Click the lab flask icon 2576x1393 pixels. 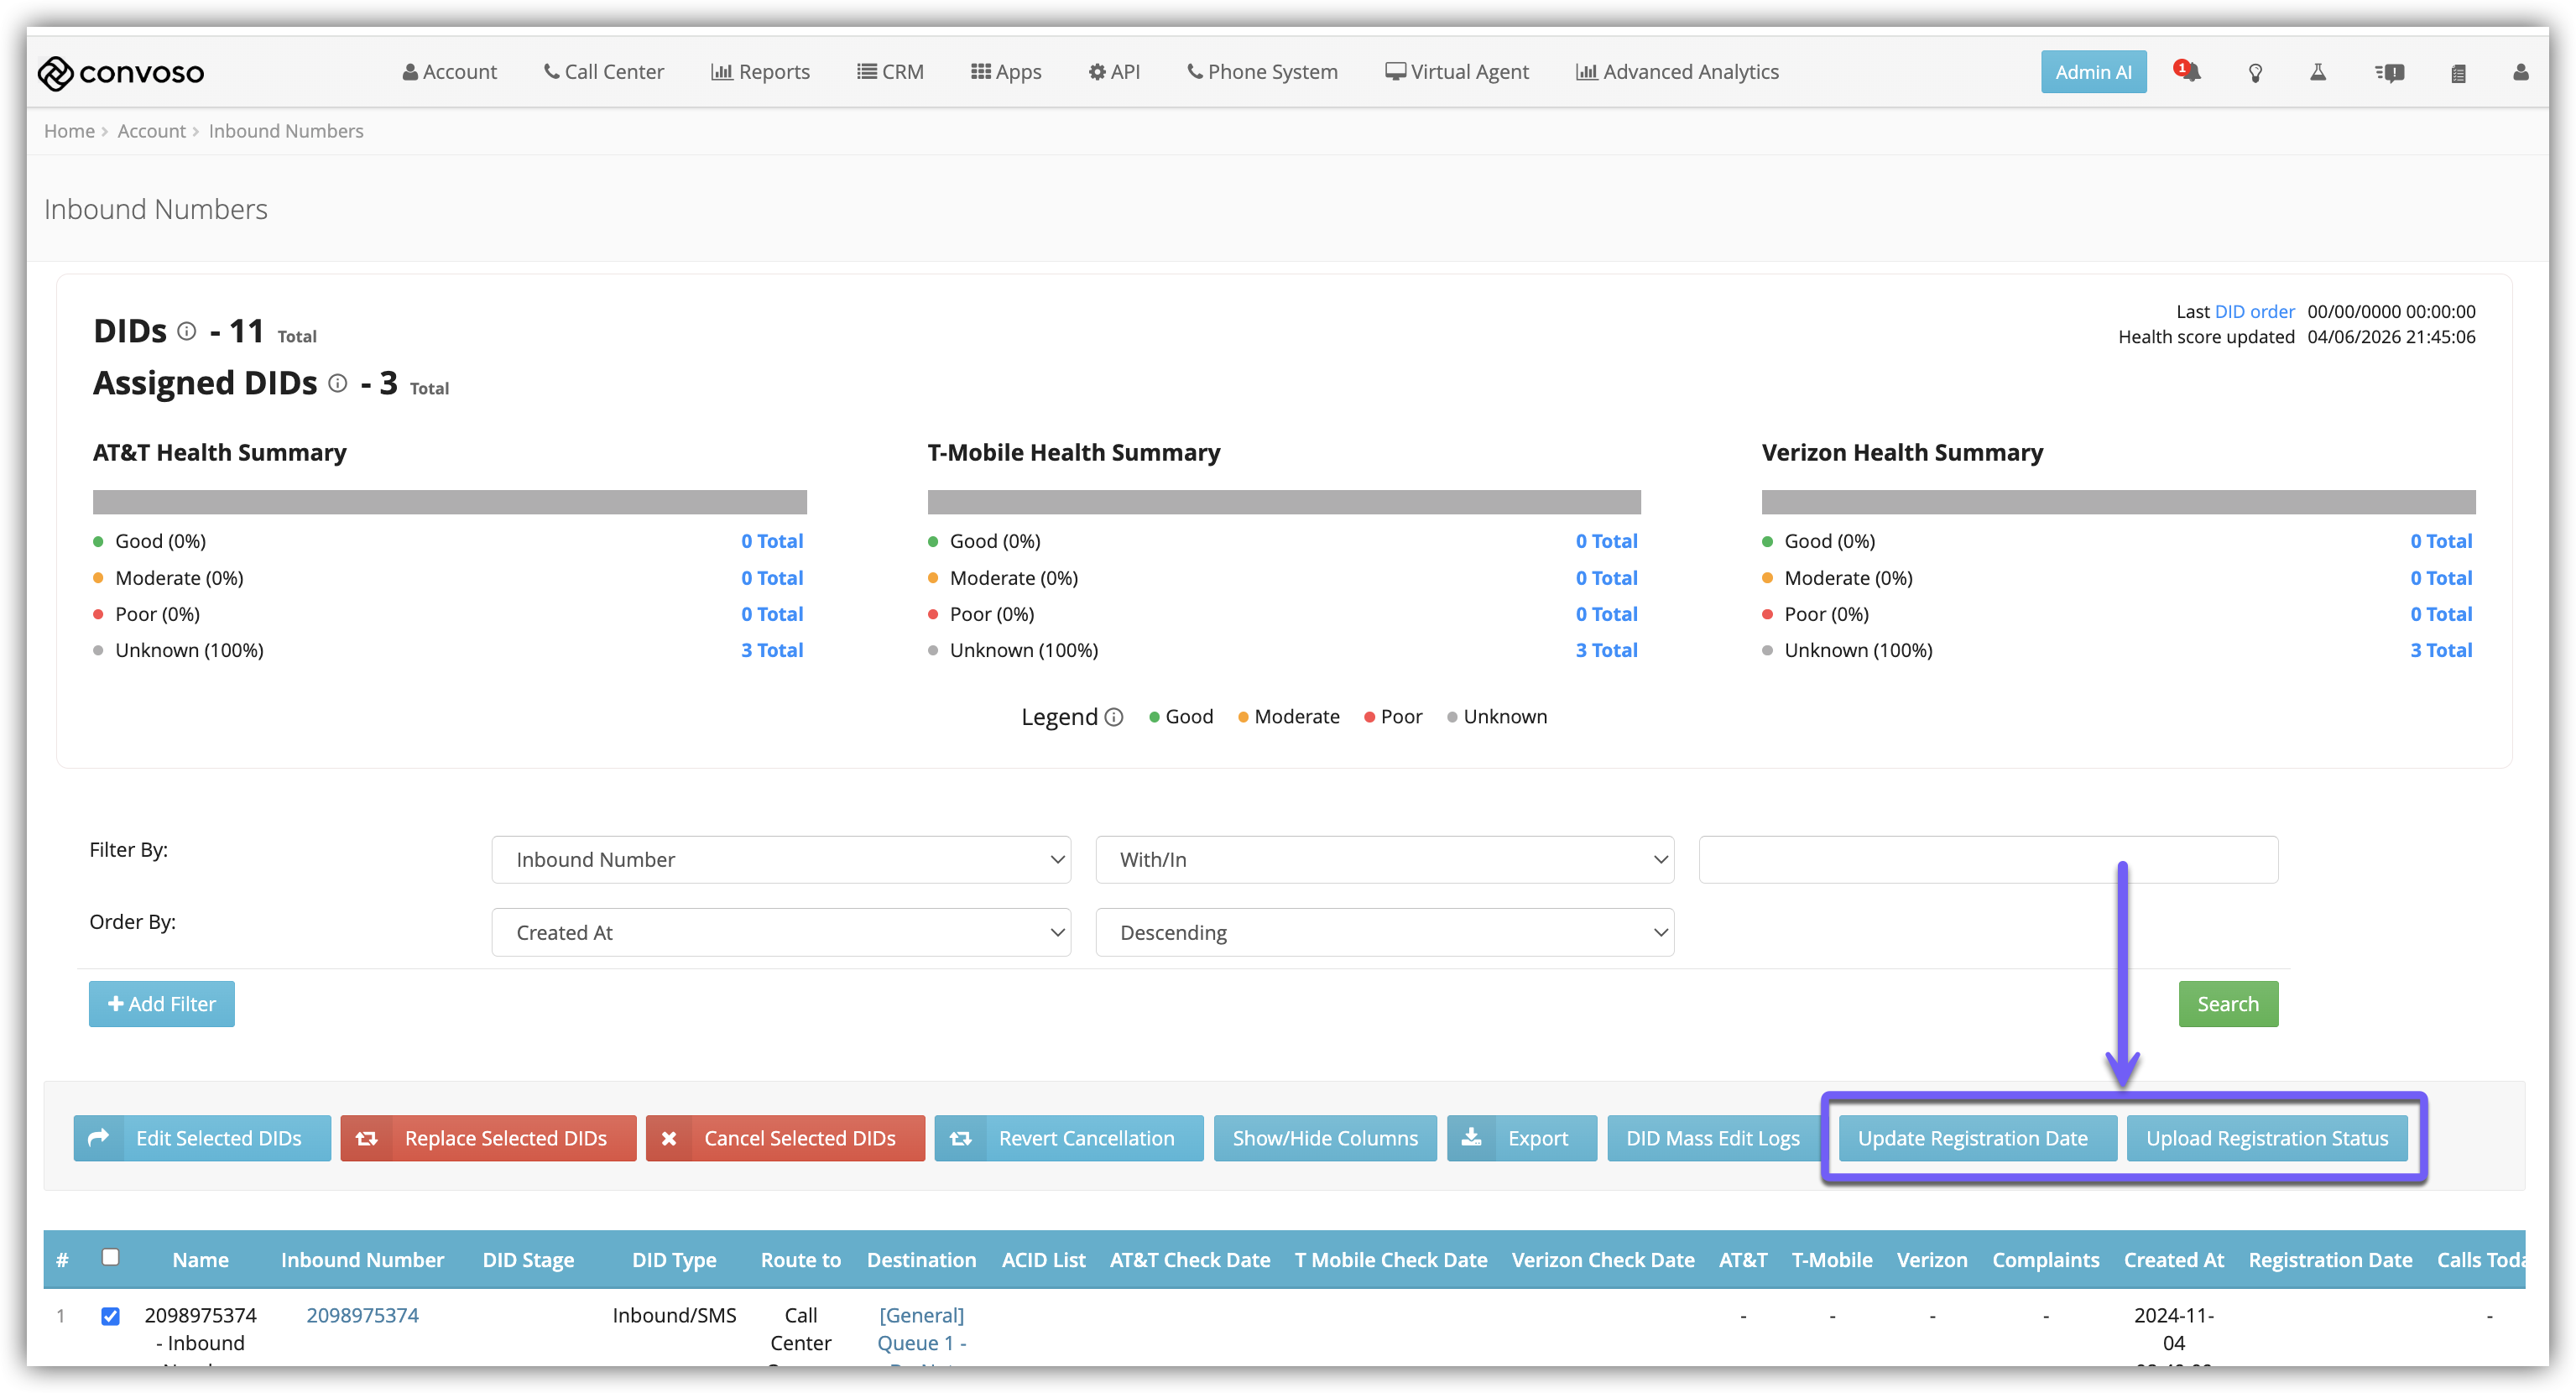(x=2318, y=72)
